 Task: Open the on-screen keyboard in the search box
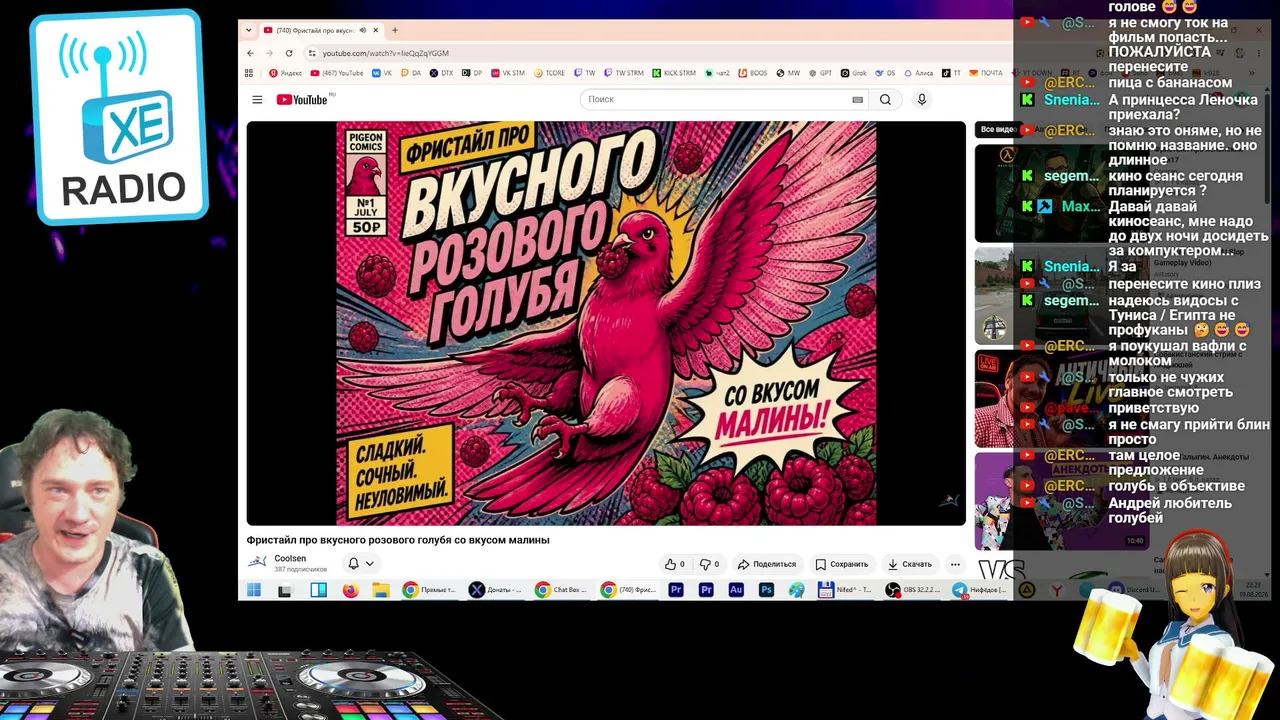point(857,100)
